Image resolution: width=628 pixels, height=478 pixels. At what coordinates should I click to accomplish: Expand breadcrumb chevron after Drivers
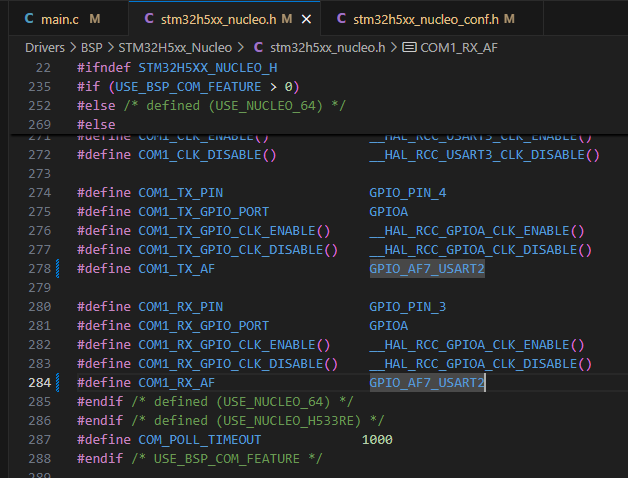(73, 48)
